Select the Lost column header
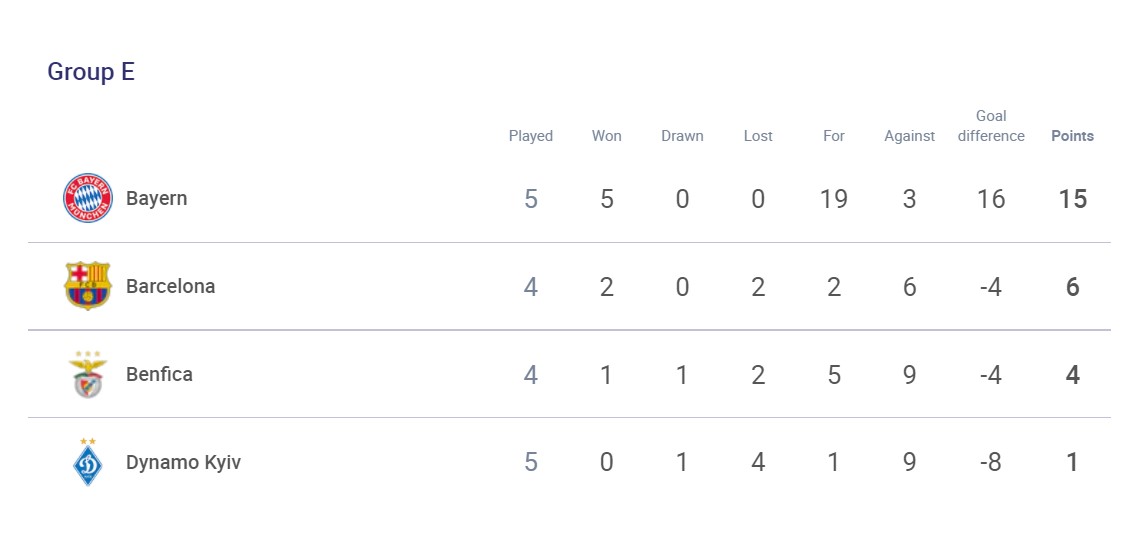Image resolution: width=1136 pixels, height=549 pixels. (758, 136)
